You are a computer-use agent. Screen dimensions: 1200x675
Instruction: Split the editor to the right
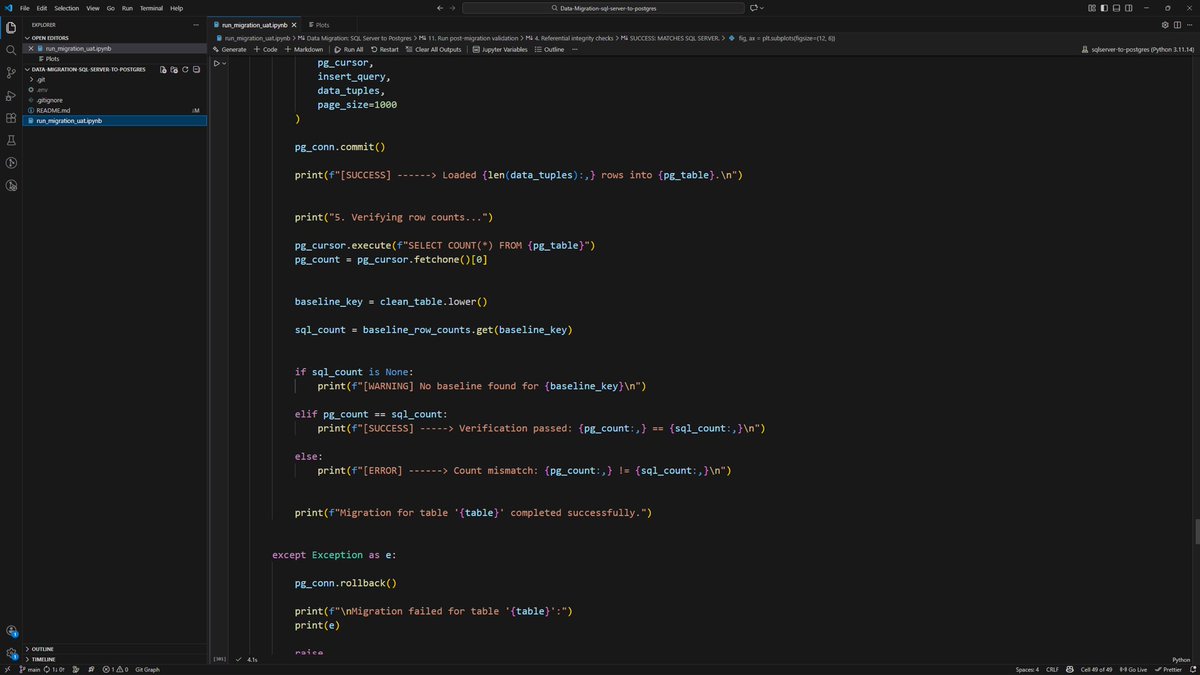pos(1176,24)
